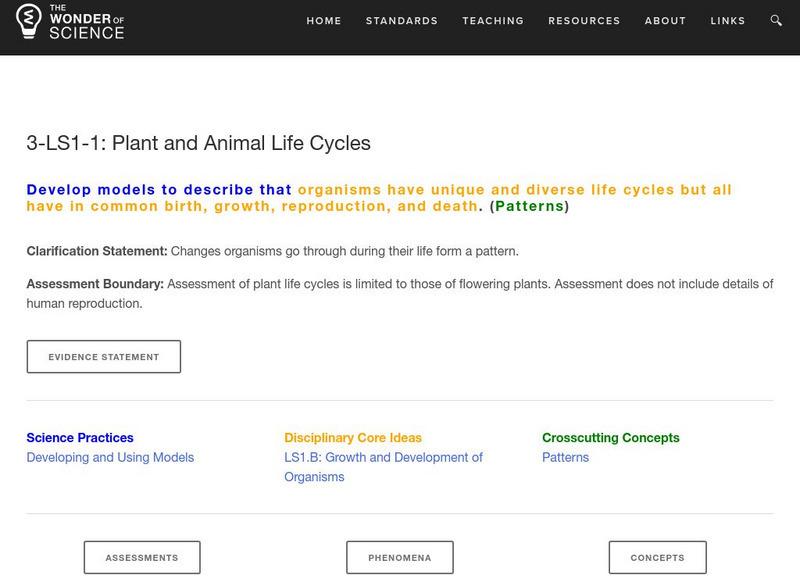The height and width of the screenshot is (575, 800).
Task: Click the Phenomena button
Action: 400,558
